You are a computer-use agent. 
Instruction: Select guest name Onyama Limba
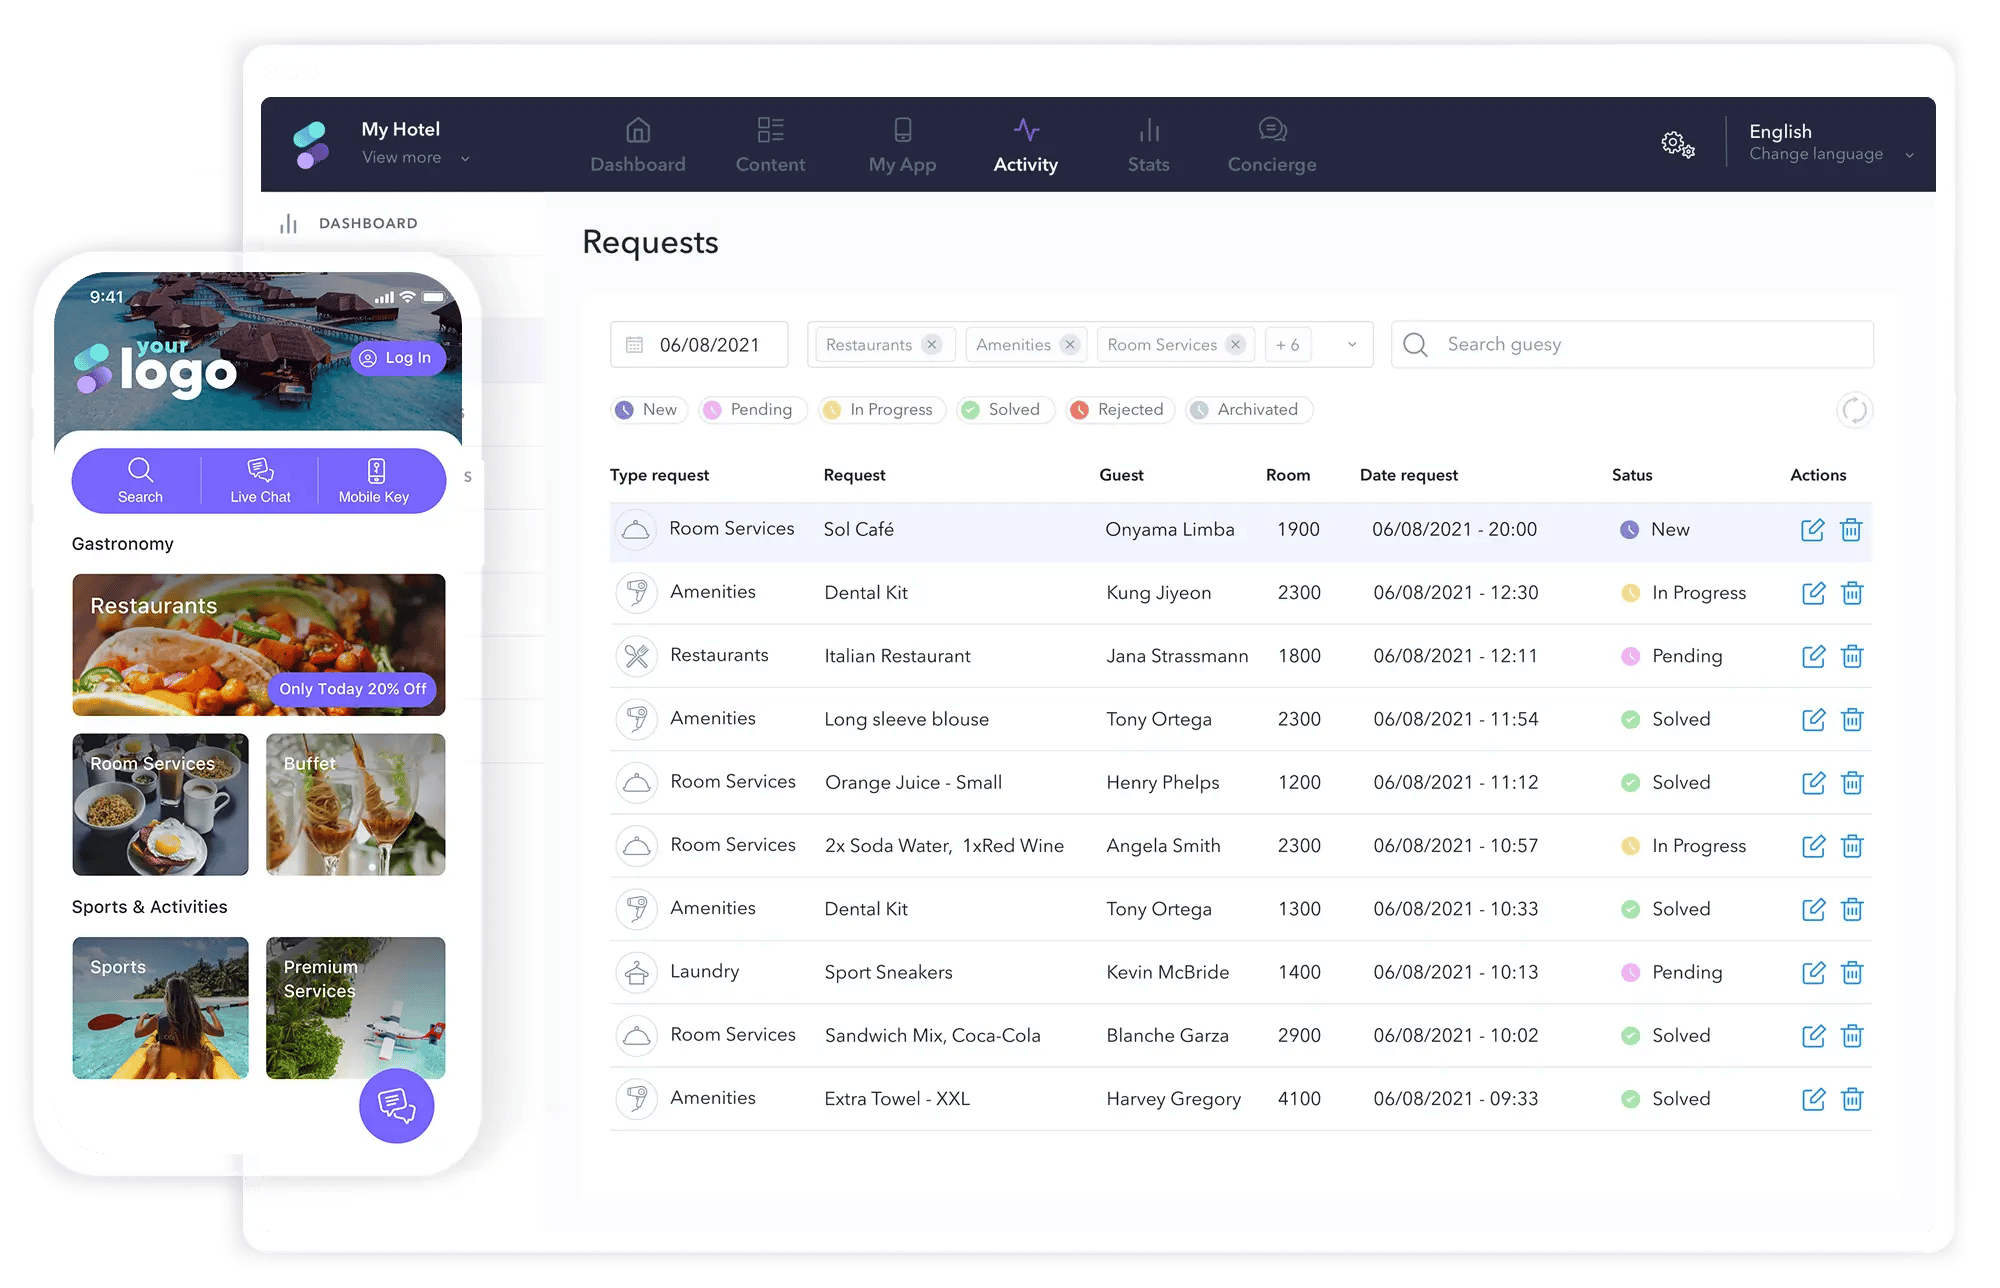coord(1169,530)
